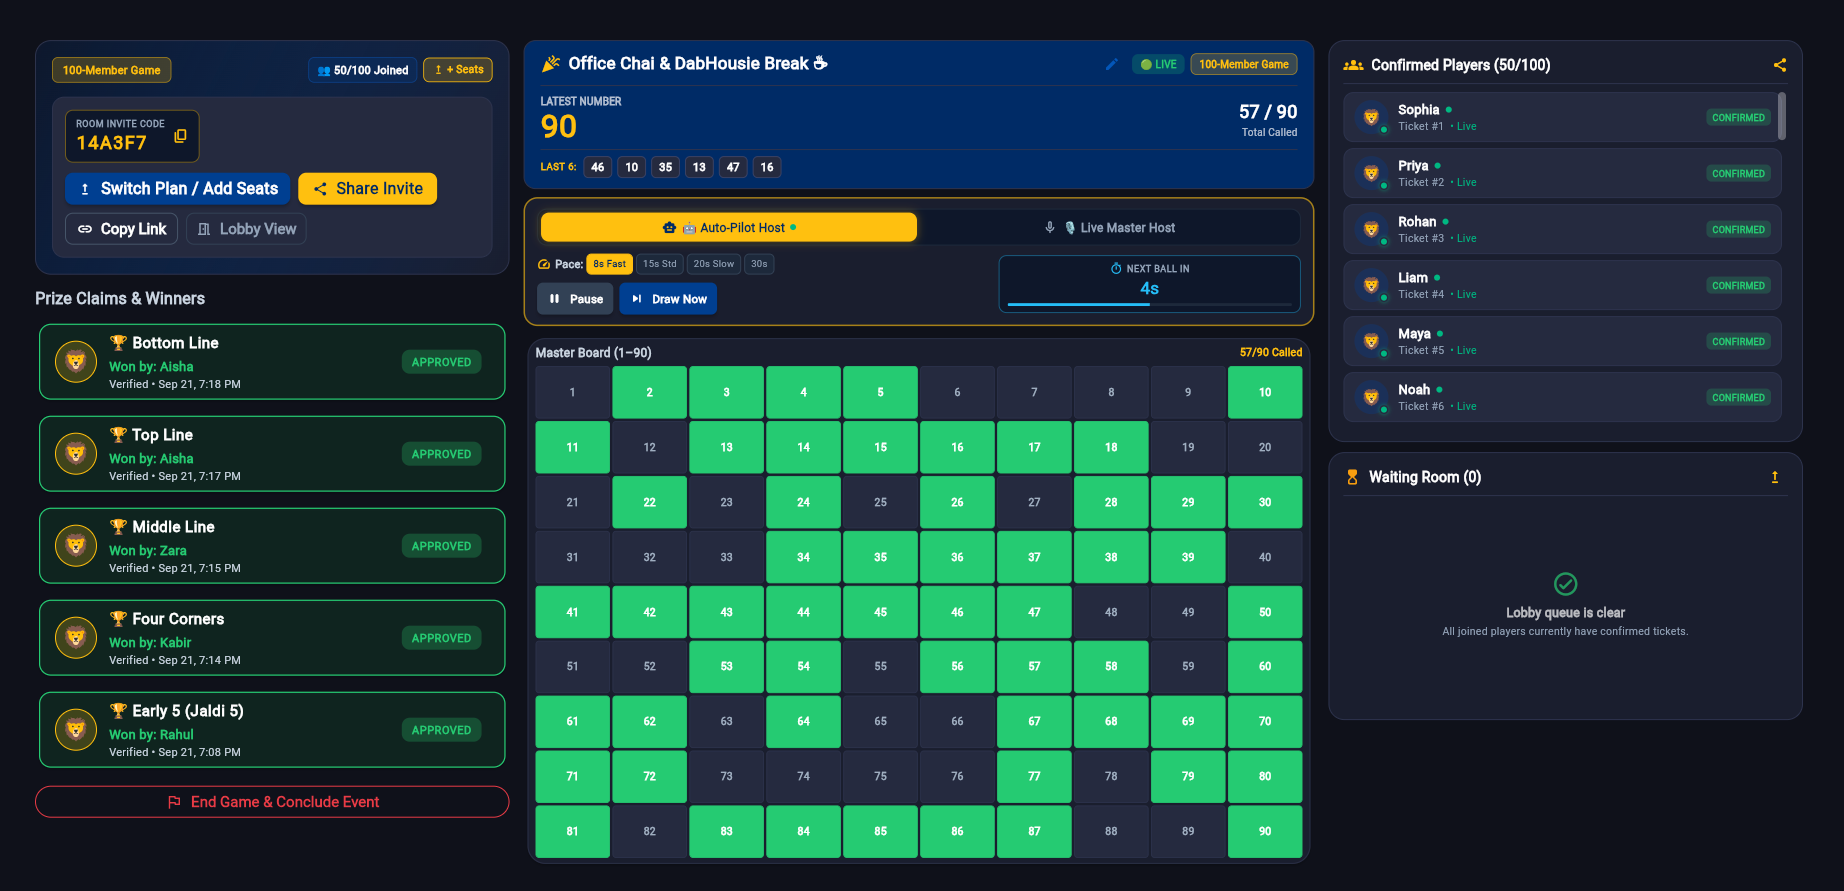The height and width of the screenshot is (891, 1844).
Task: Click Priya's CONFIRMED status badge
Action: pyautogui.click(x=1738, y=174)
